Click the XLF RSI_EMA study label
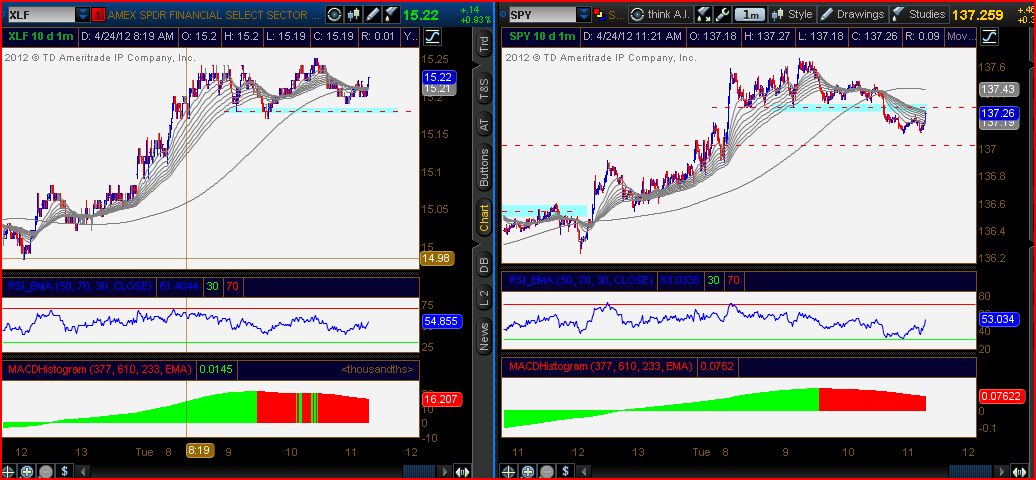This screenshot has height=480, width=1036. (80, 286)
